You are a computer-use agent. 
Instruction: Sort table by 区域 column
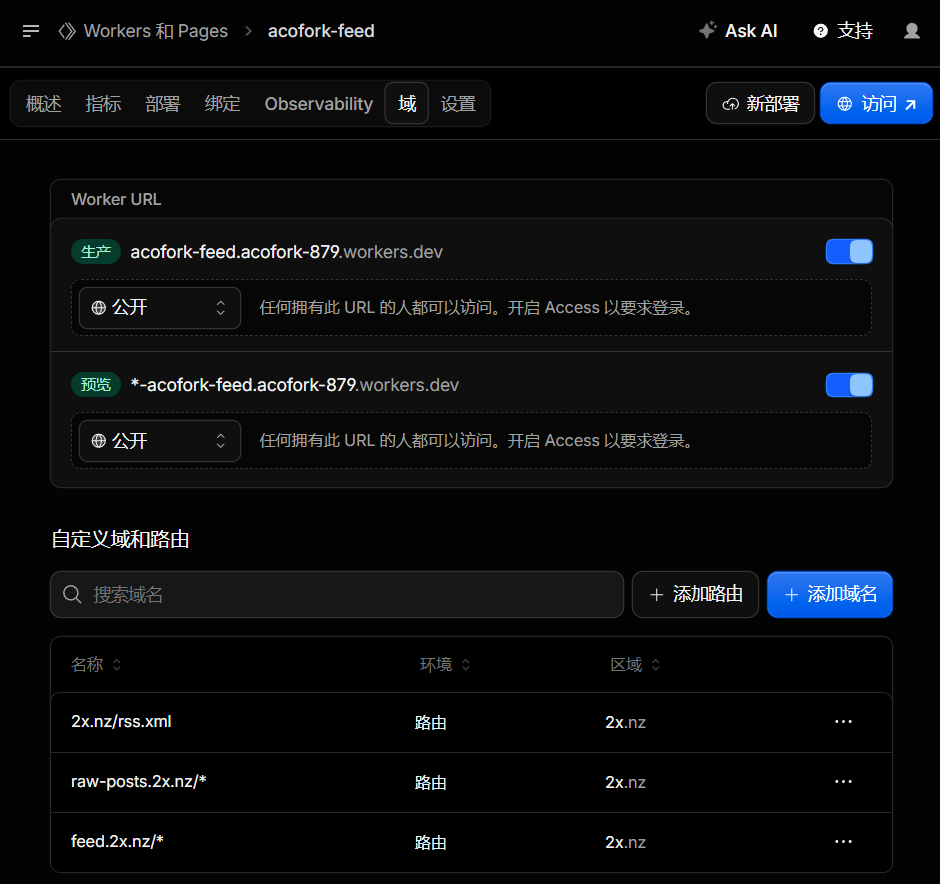[635, 665]
